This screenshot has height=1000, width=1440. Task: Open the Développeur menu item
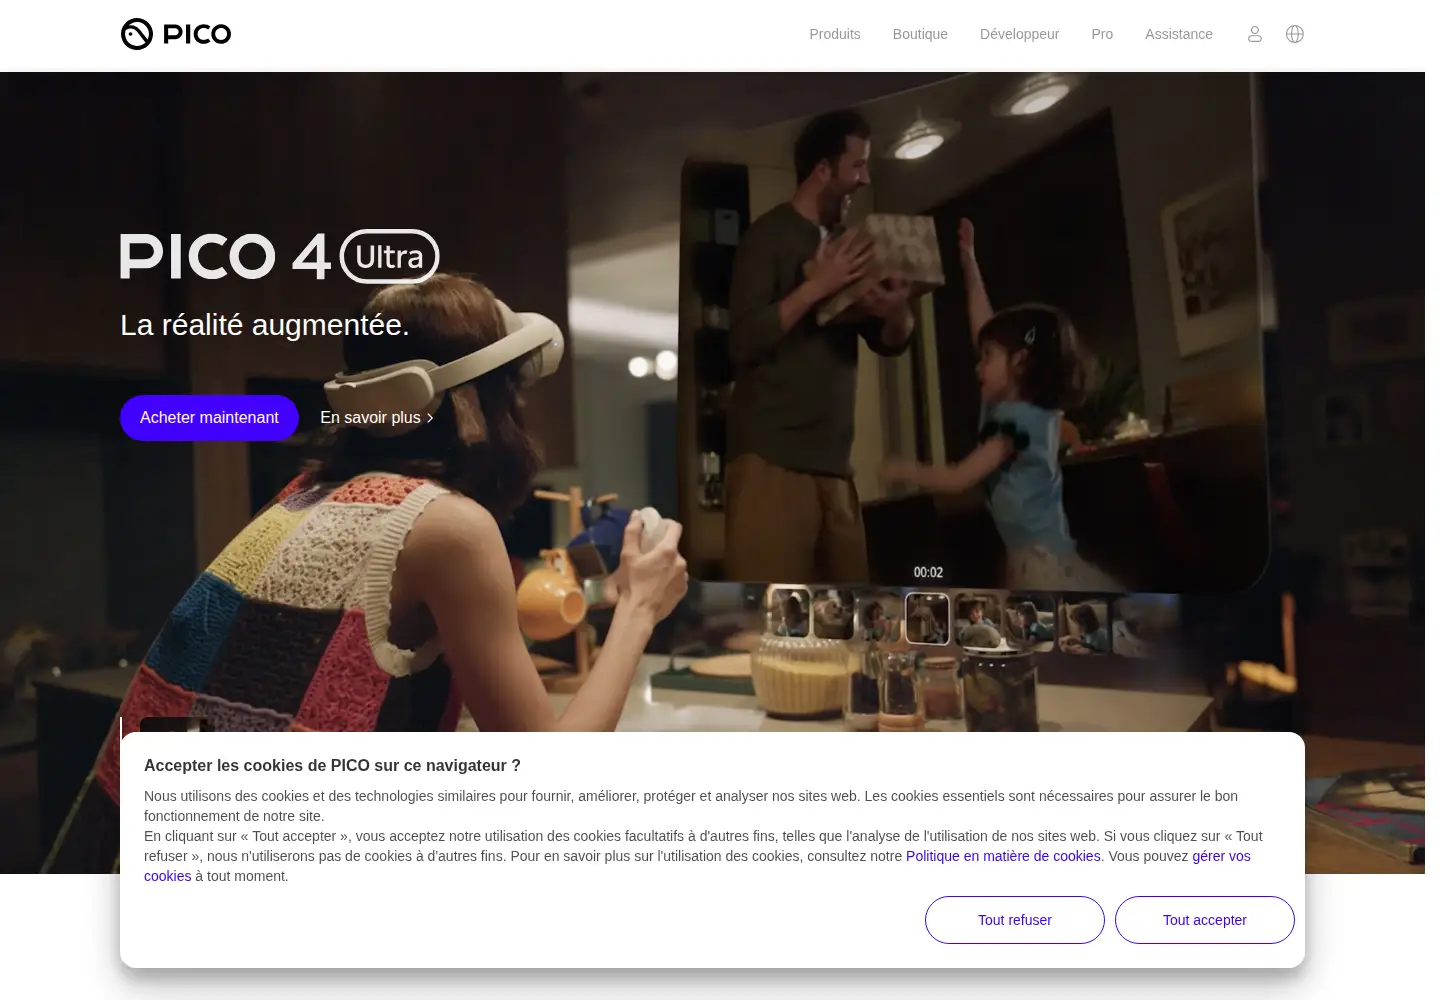click(x=1019, y=34)
